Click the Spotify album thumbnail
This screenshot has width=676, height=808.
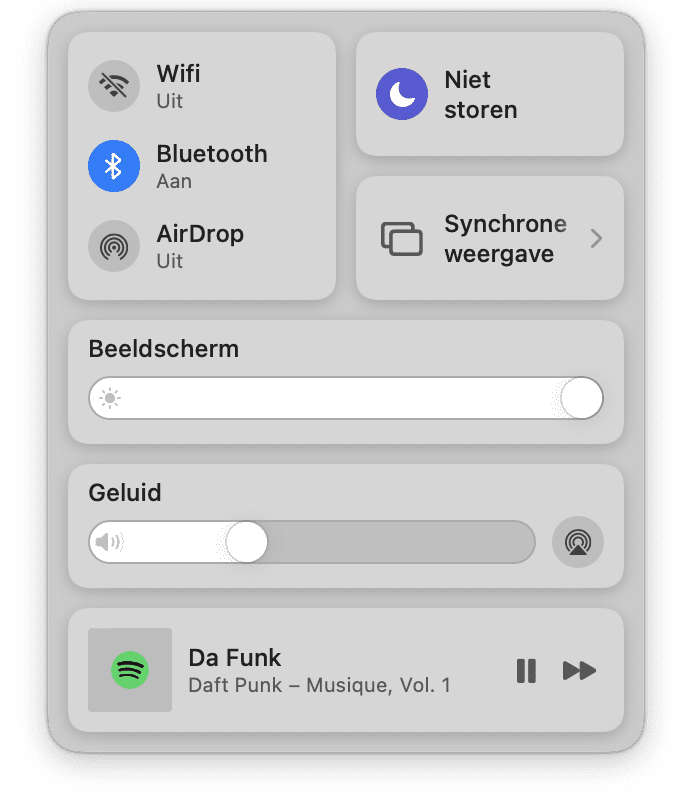click(130, 670)
